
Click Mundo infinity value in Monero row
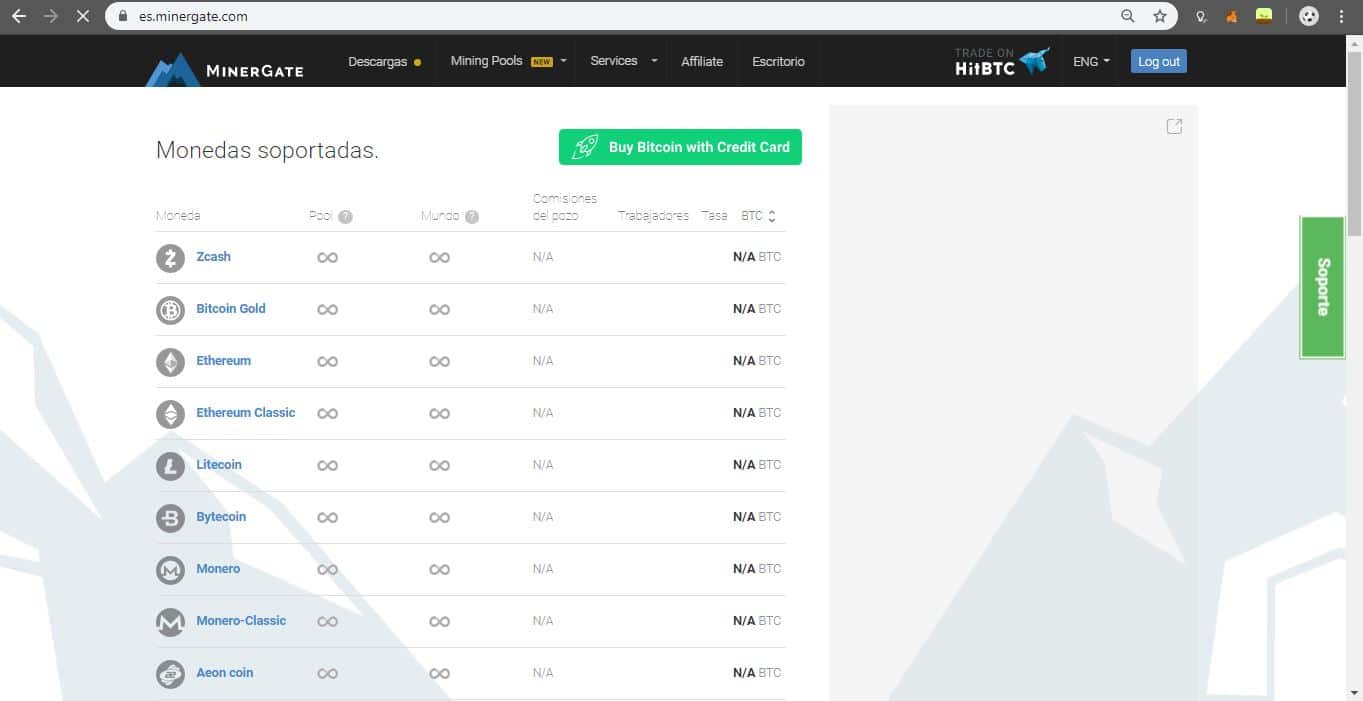439,570
